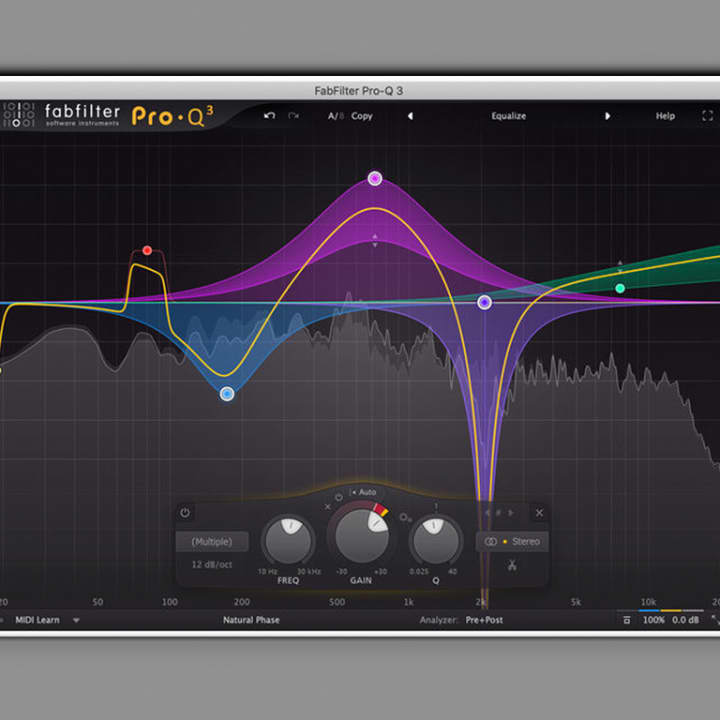Toggle A/B state comparison
The width and height of the screenshot is (720, 720).
click(x=336, y=116)
